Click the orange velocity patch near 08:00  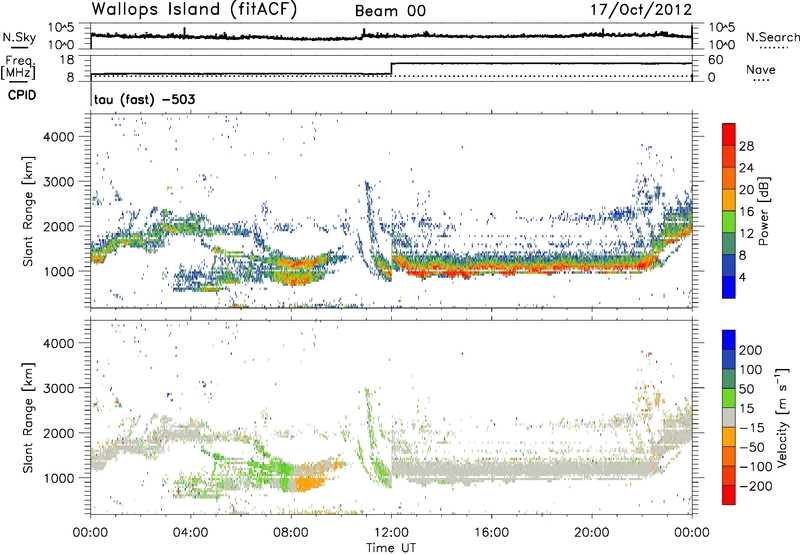click(308, 483)
